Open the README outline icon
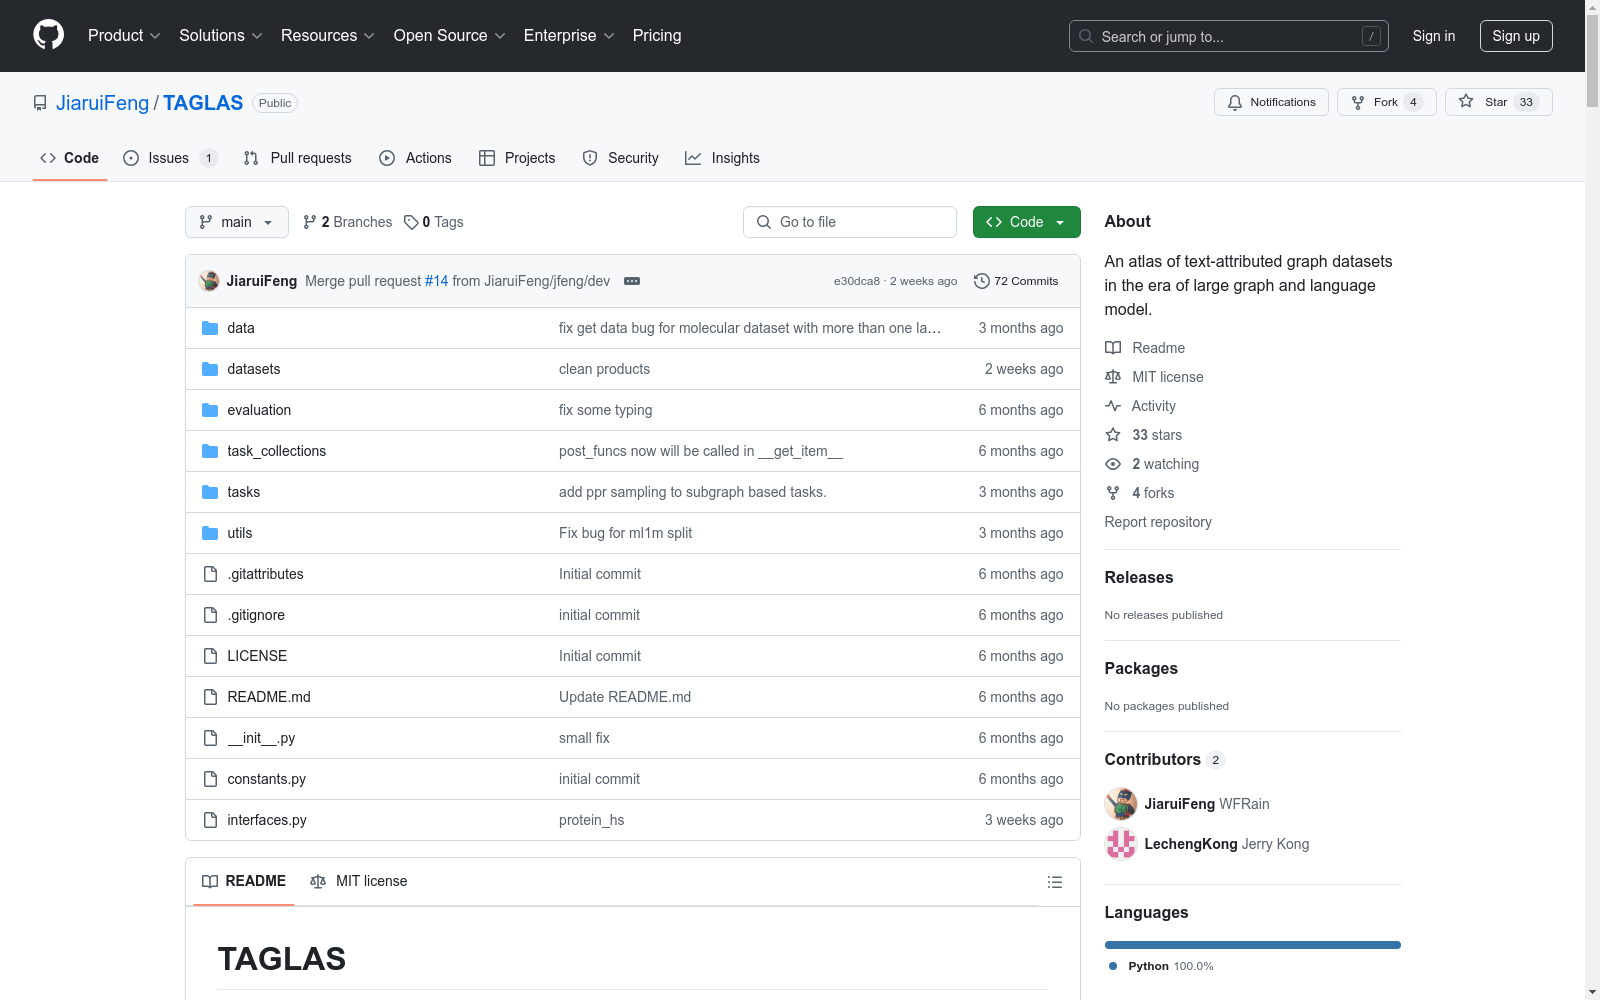Image resolution: width=1600 pixels, height=1000 pixels. [1054, 882]
